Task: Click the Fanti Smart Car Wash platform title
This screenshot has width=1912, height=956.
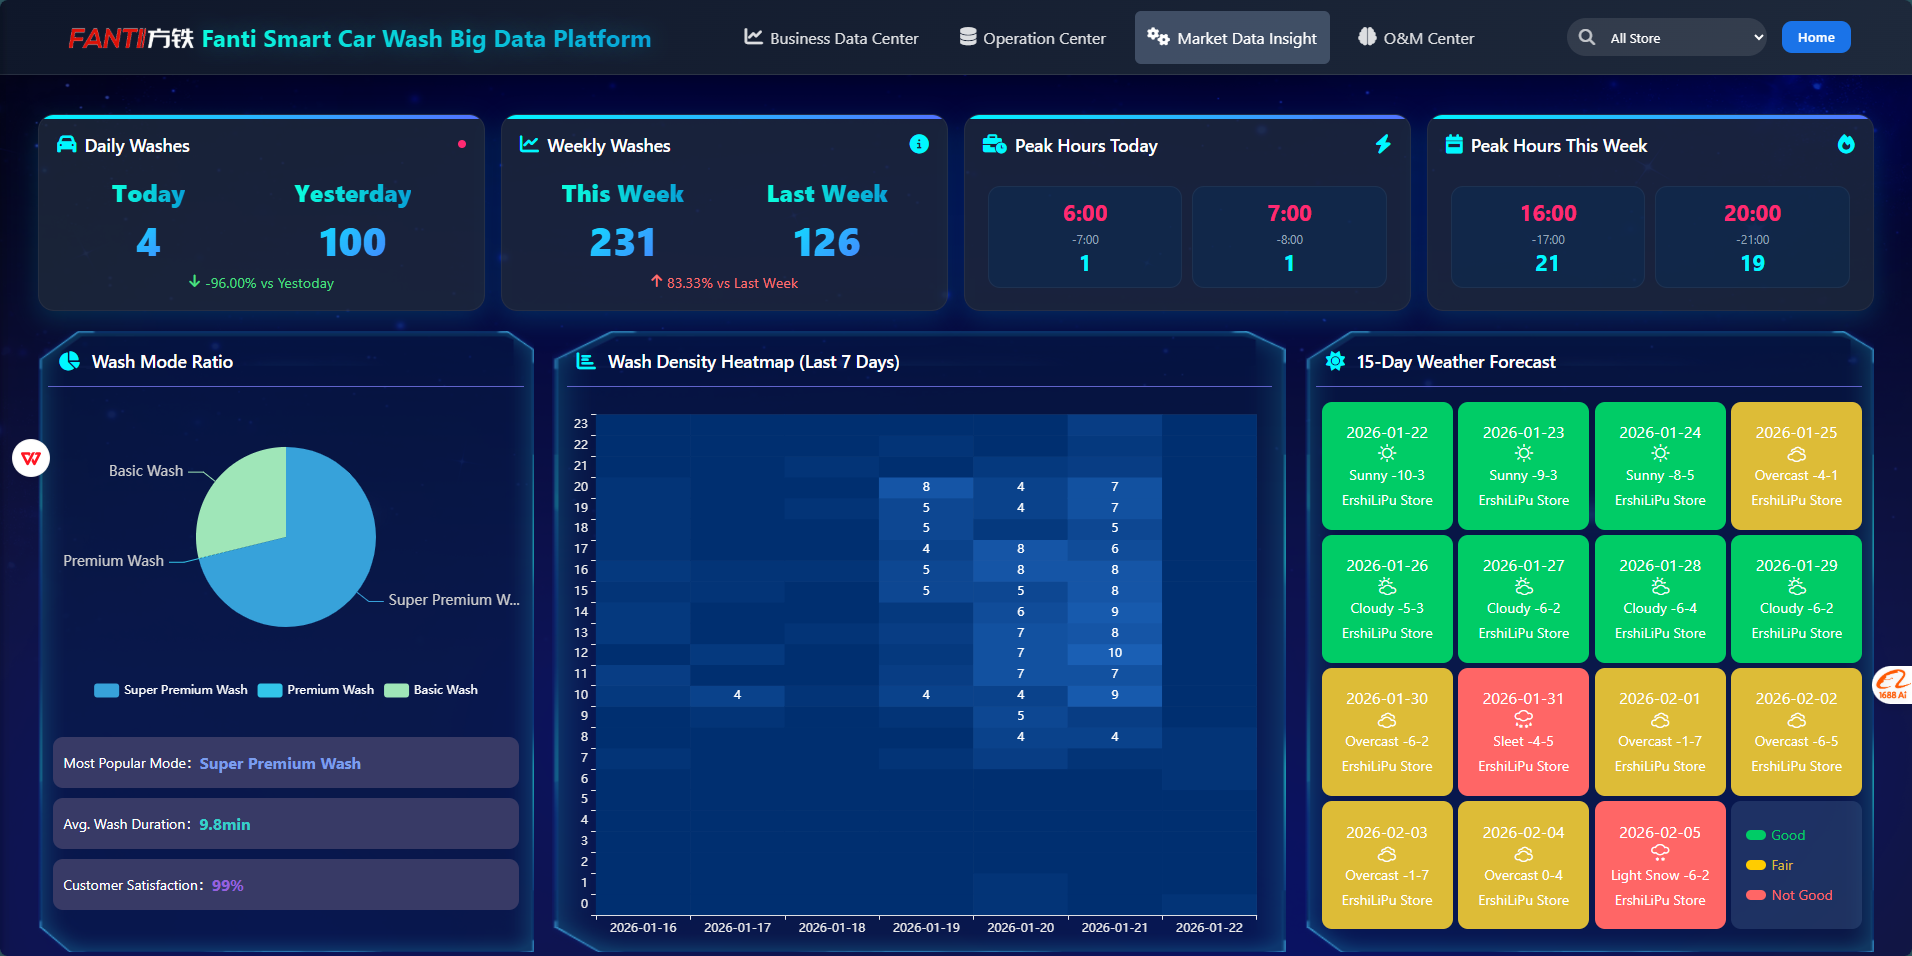Action: pyautogui.click(x=426, y=39)
